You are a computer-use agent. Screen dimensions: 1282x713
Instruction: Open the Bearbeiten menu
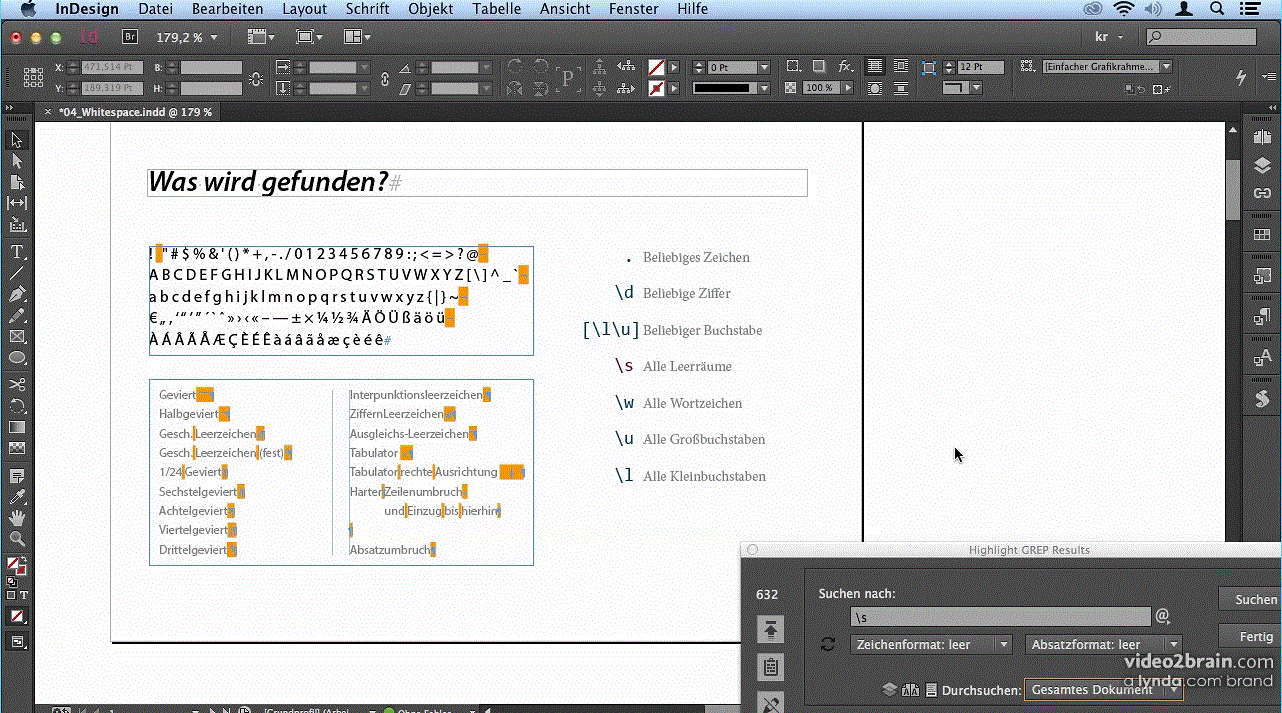227,9
